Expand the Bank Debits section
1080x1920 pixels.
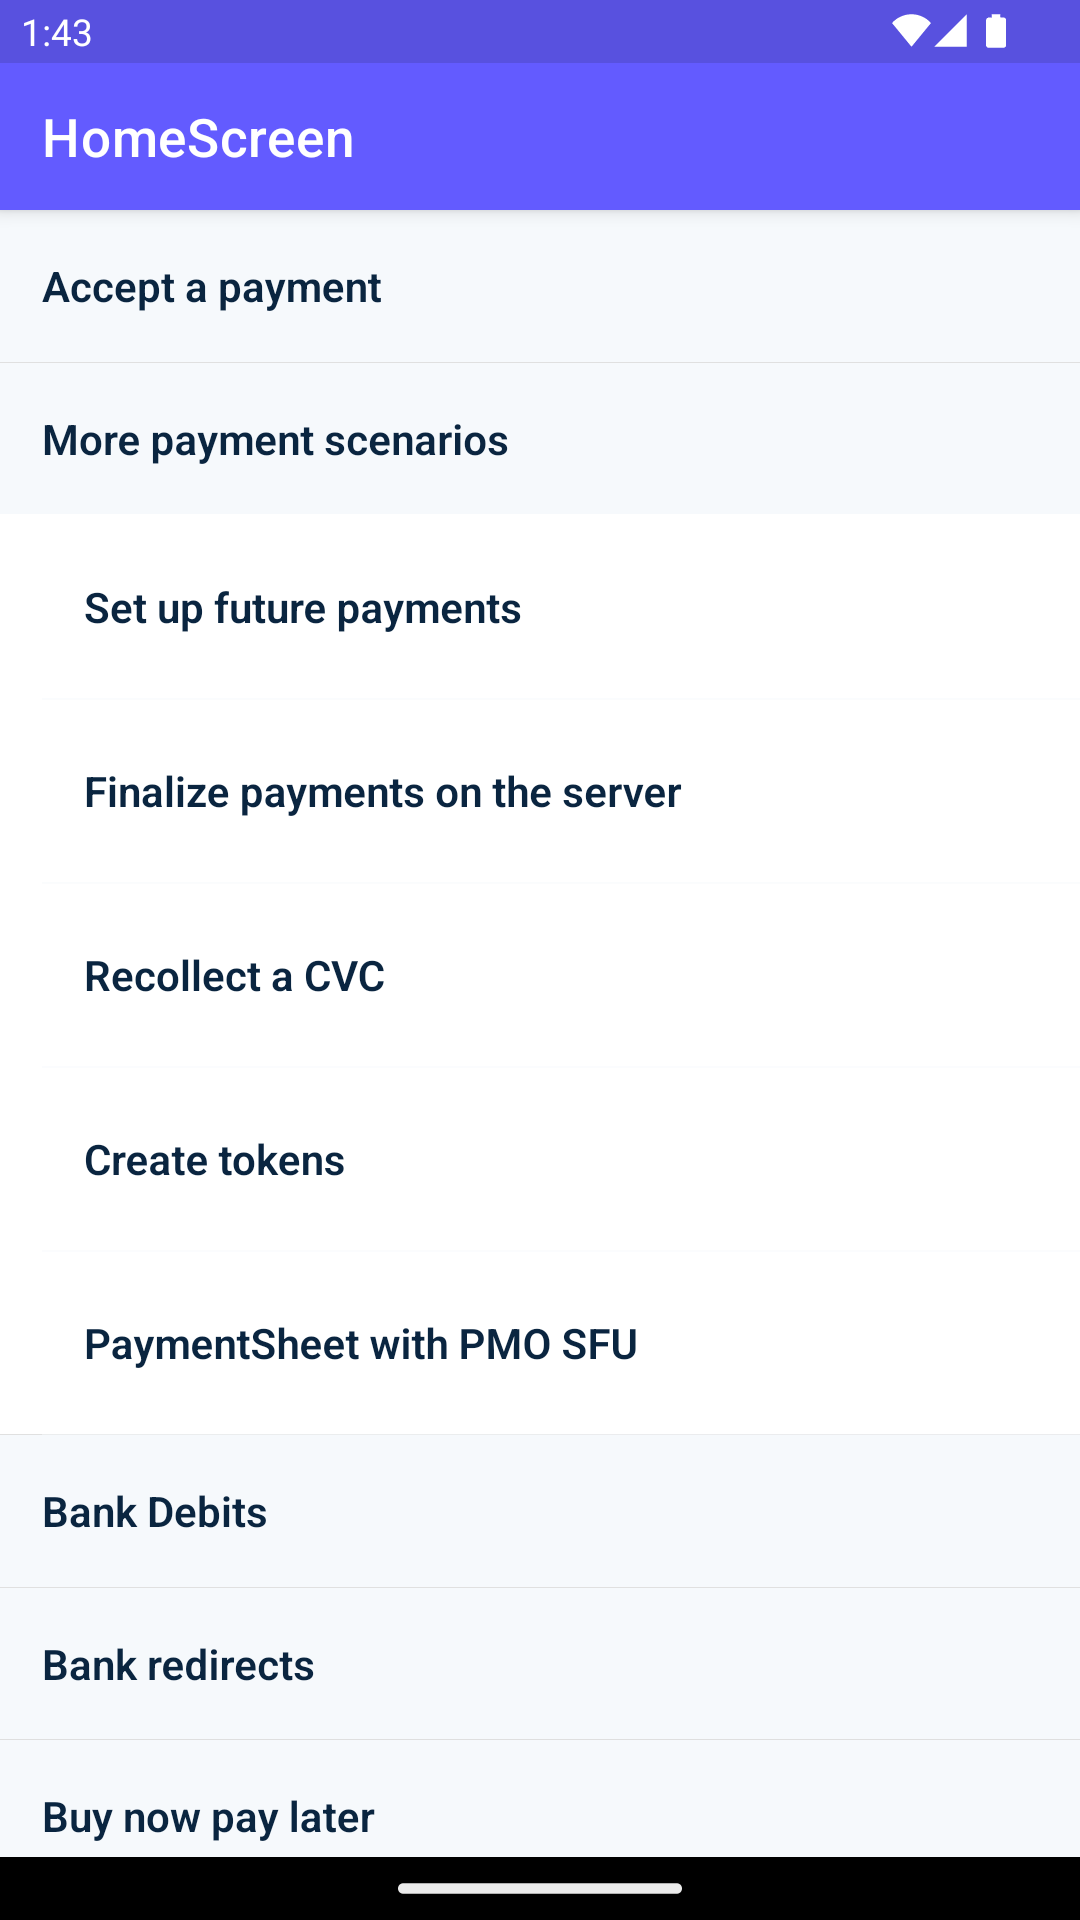[155, 1513]
